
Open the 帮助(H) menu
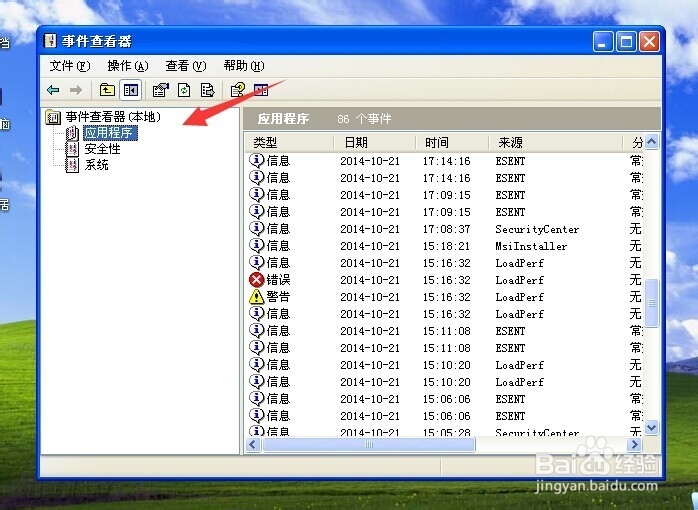(x=243, y=66)
